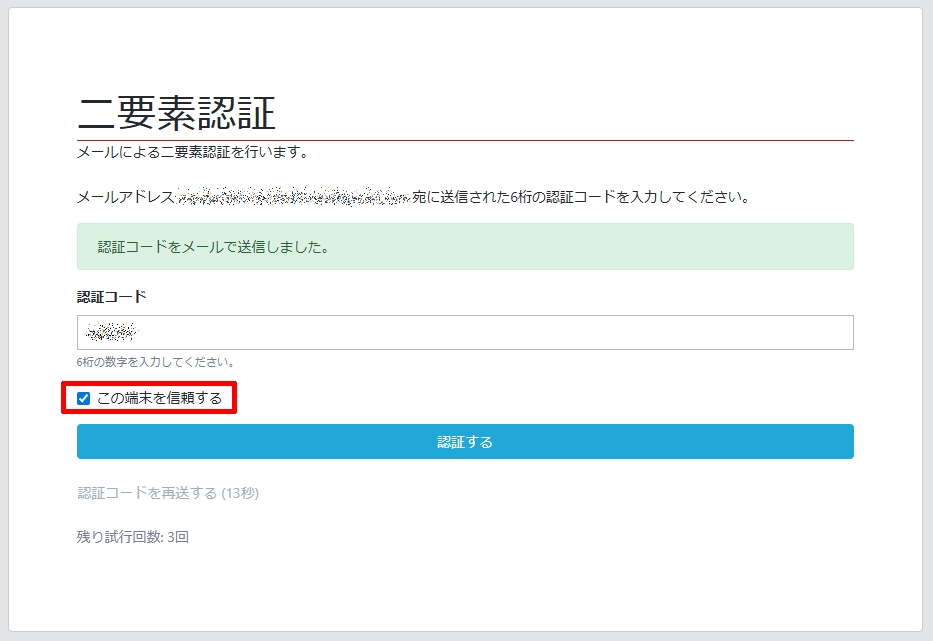Screen dimensions: 933x641
Task: Click the 残り試行回数: 3回 text
Action: pos(133,537)
